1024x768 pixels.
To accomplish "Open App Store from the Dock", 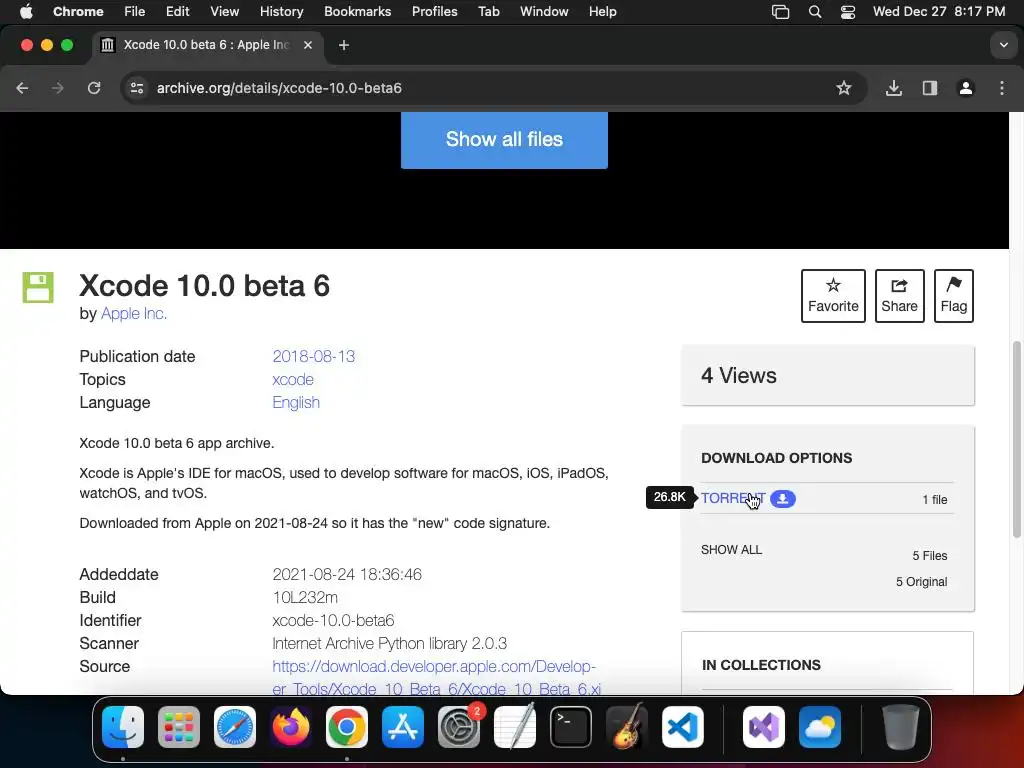I will pyautogui.click(x=403, y=727).
